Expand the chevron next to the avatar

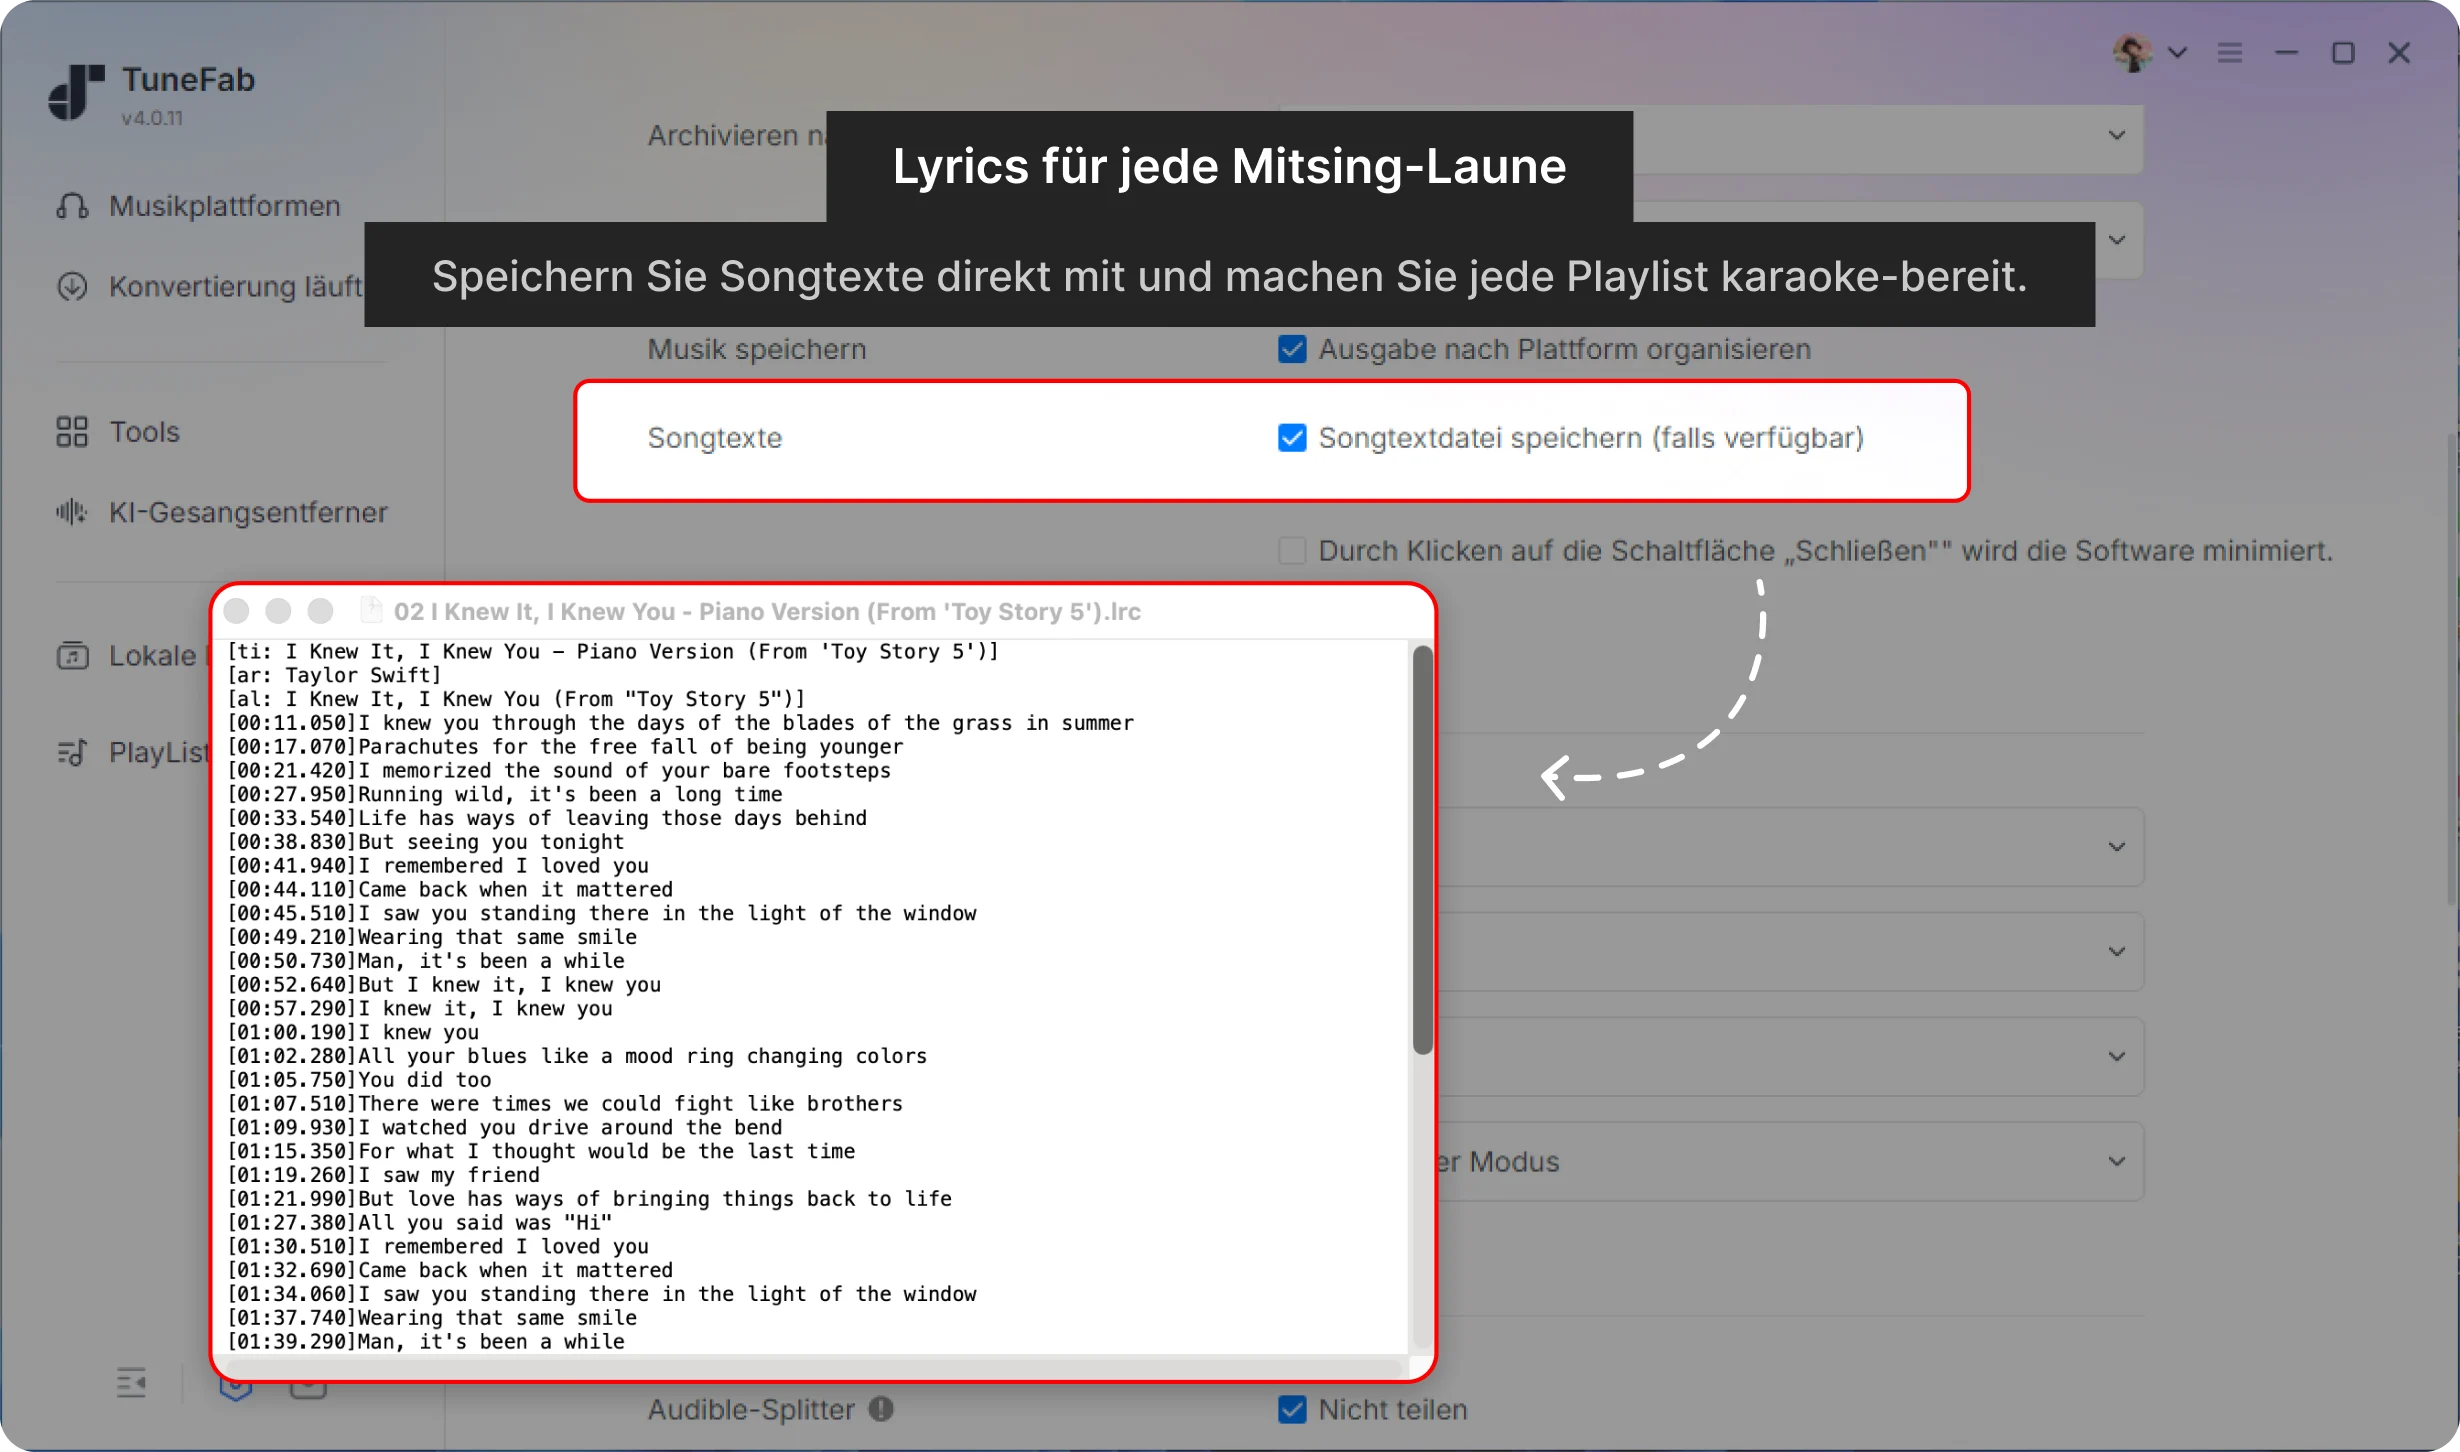pyautogui.click(x=2178, y=52)
